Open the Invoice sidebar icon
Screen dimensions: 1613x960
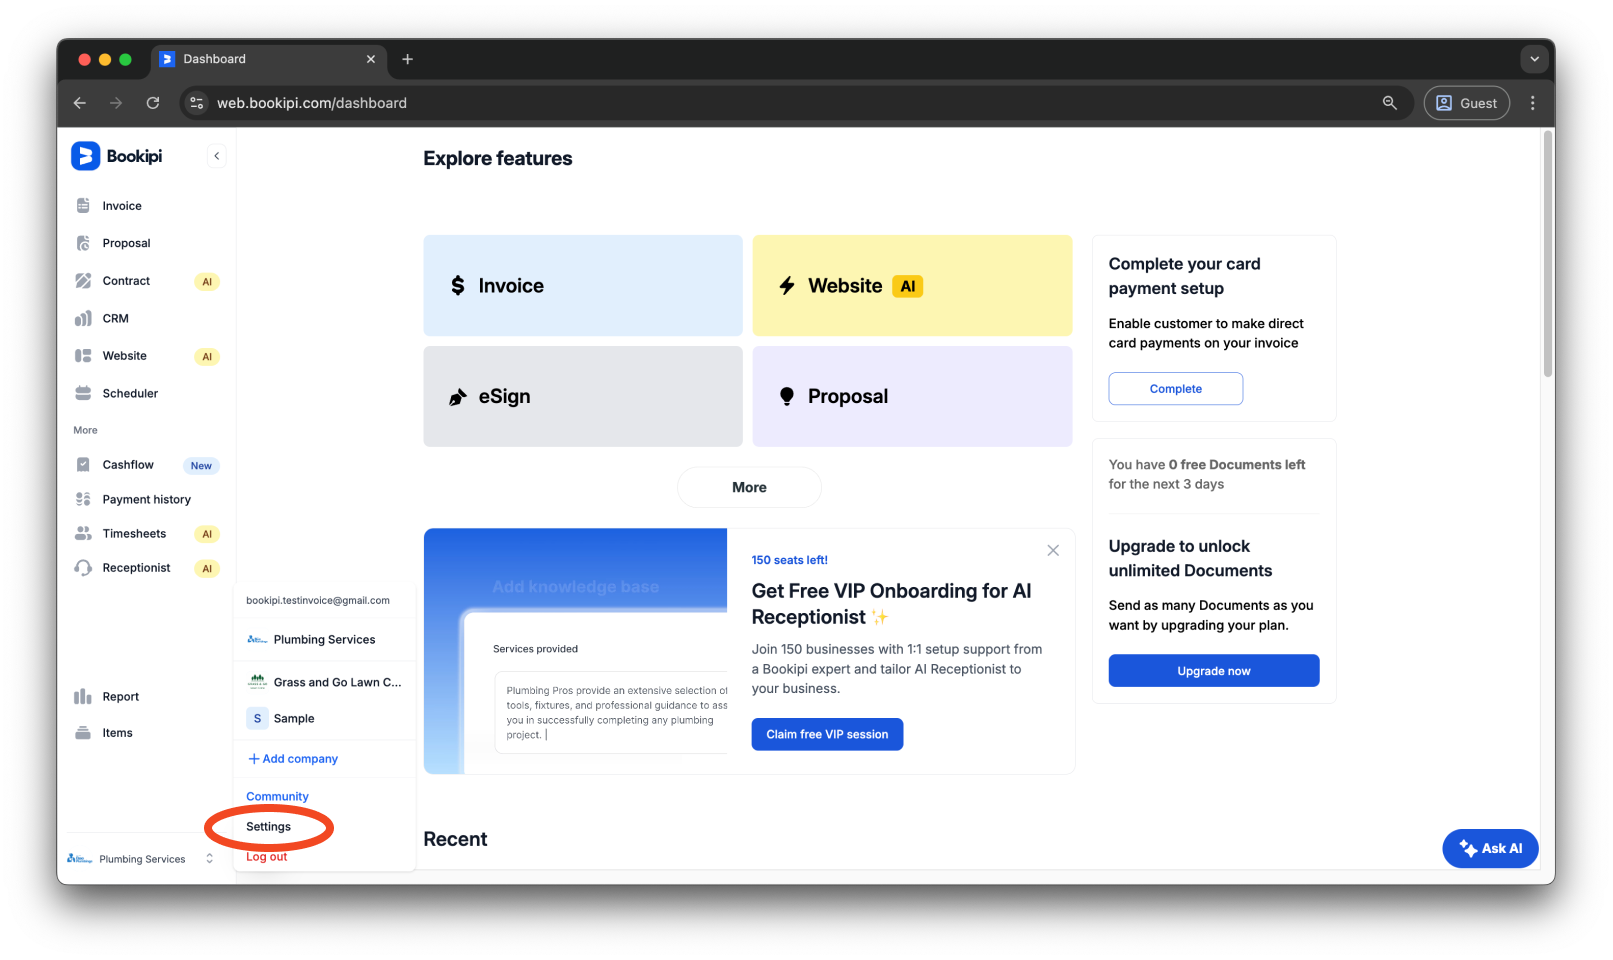pyautogui.click(x=83, y=206)
